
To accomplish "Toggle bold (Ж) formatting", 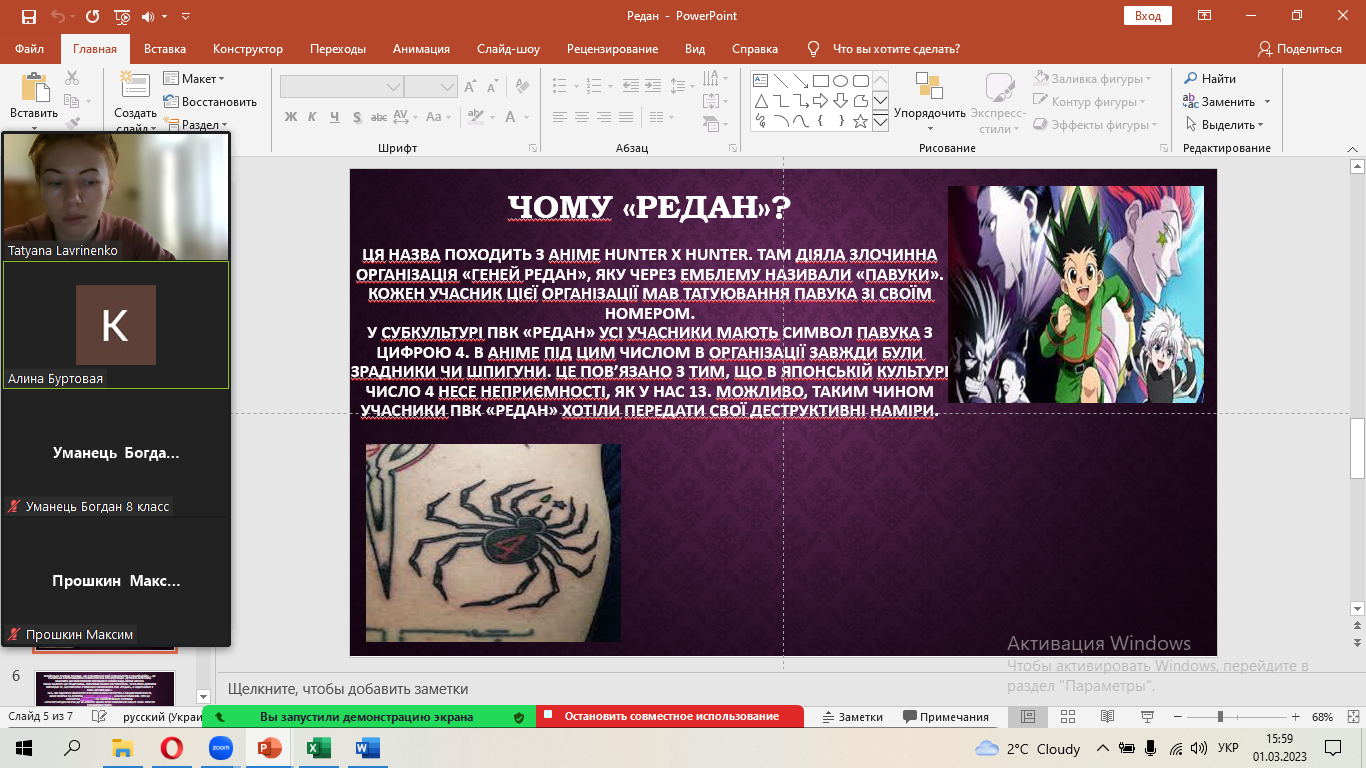I will coord(291,117).
